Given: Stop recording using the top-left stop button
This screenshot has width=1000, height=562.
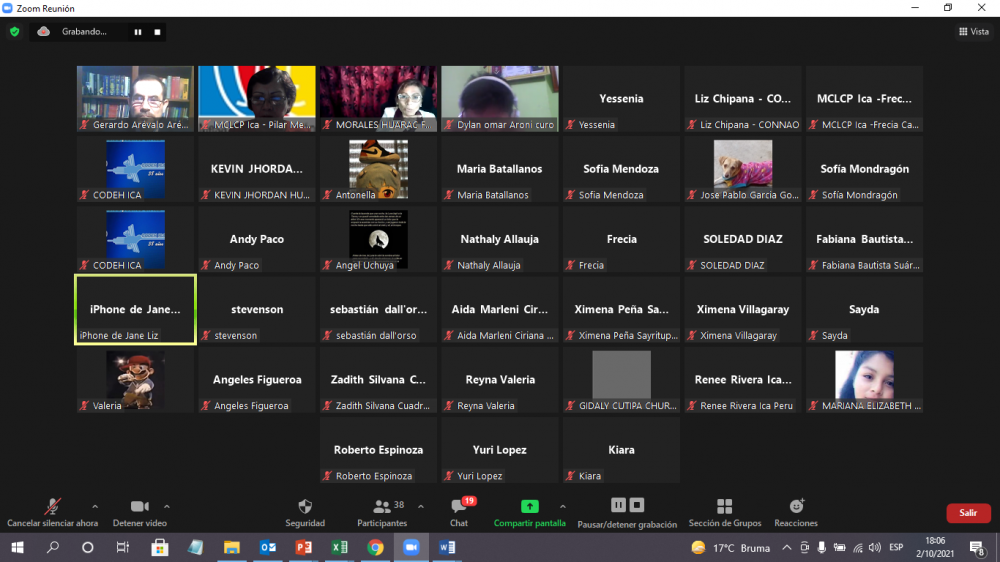Looking at the screenshot, I should 158,32.
